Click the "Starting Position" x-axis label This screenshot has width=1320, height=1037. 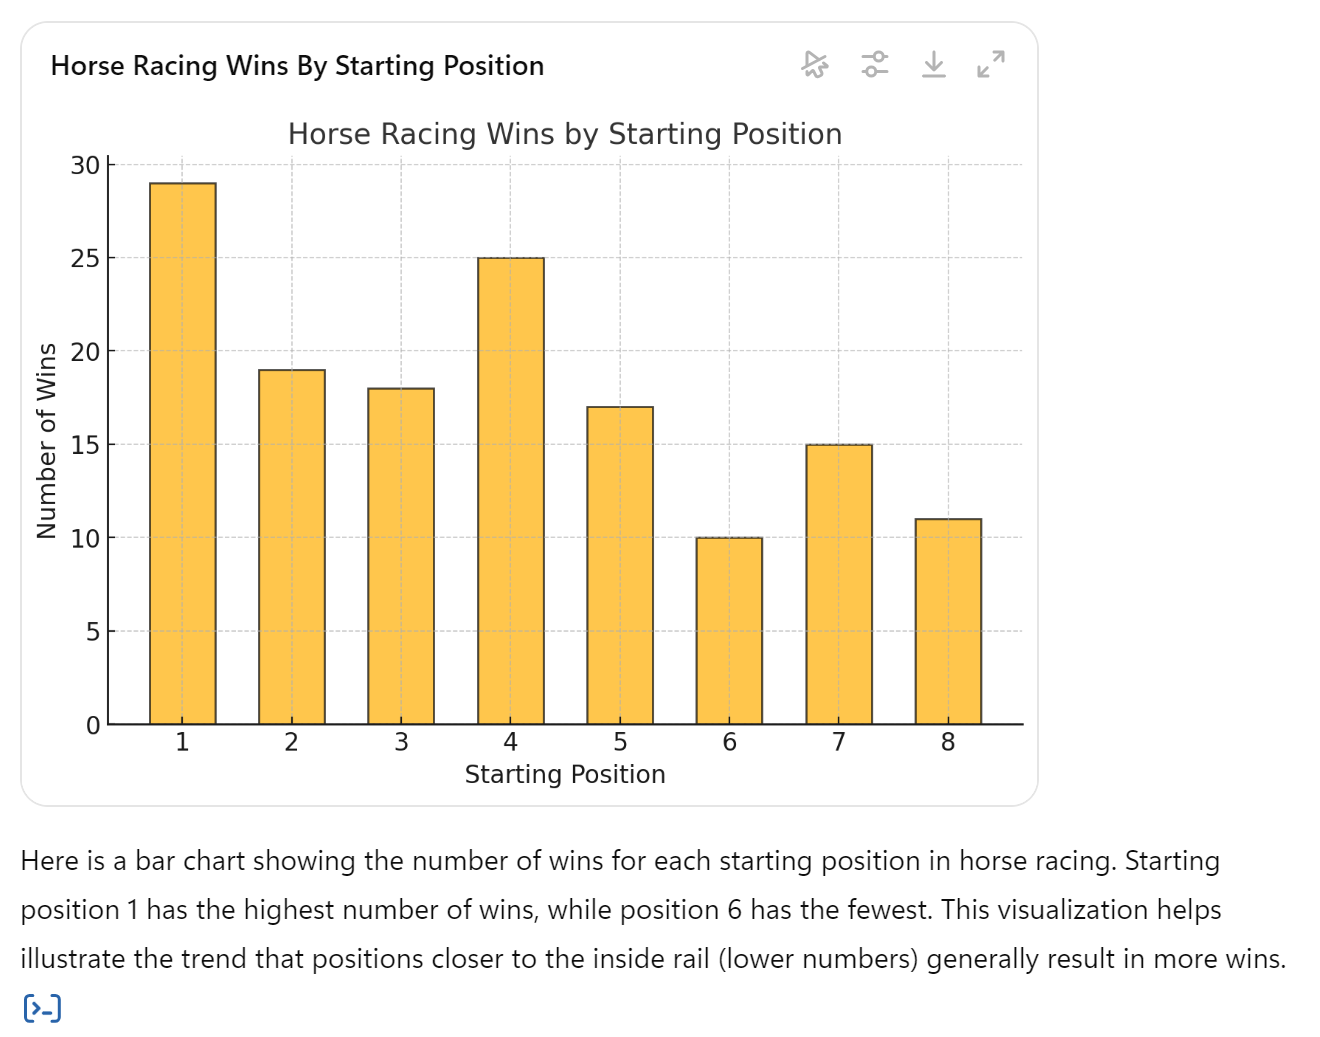pos(565,774)
